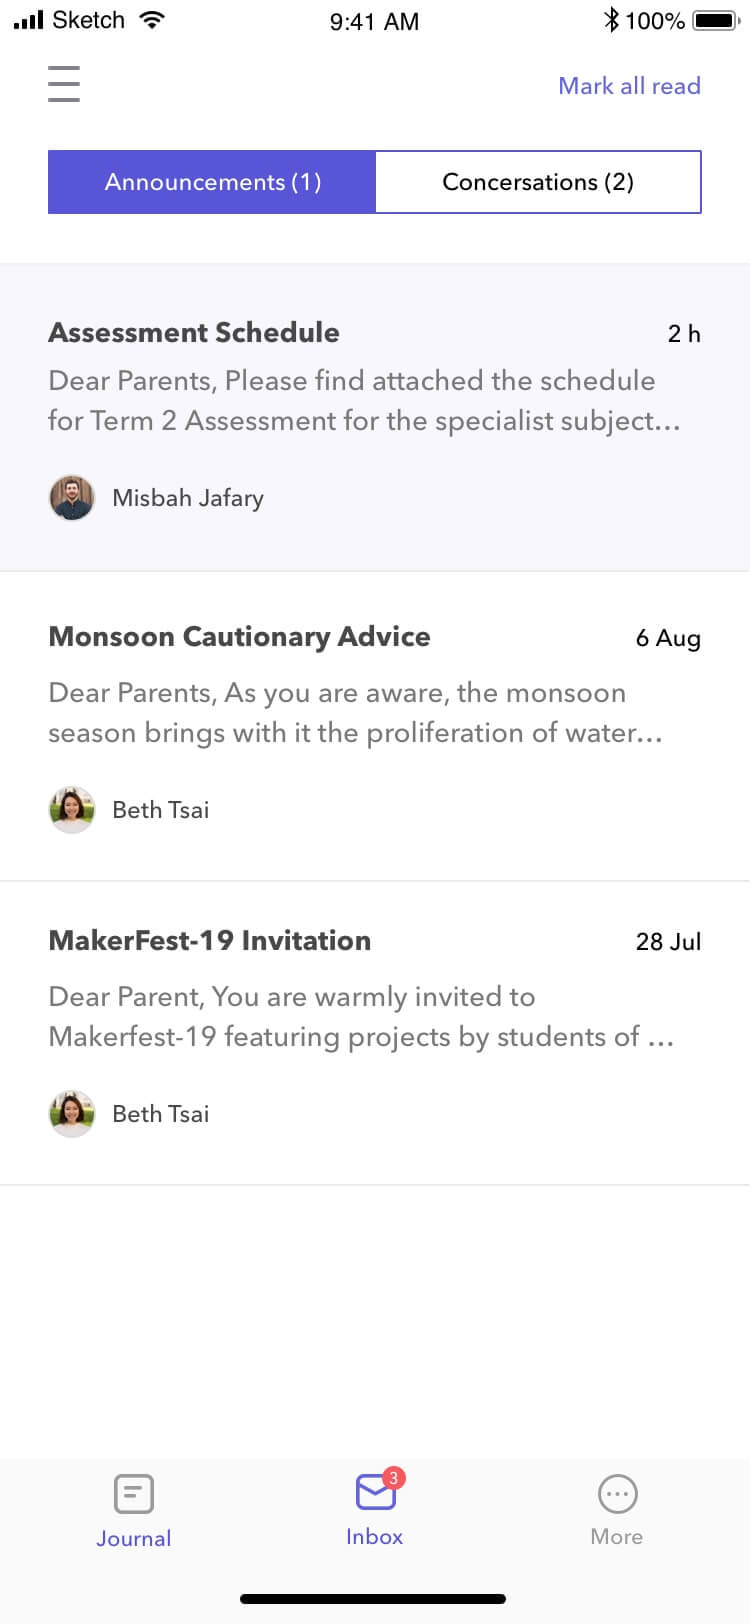Click Mark all read link
Viewport: 750px width, 1624px height.
629,86
